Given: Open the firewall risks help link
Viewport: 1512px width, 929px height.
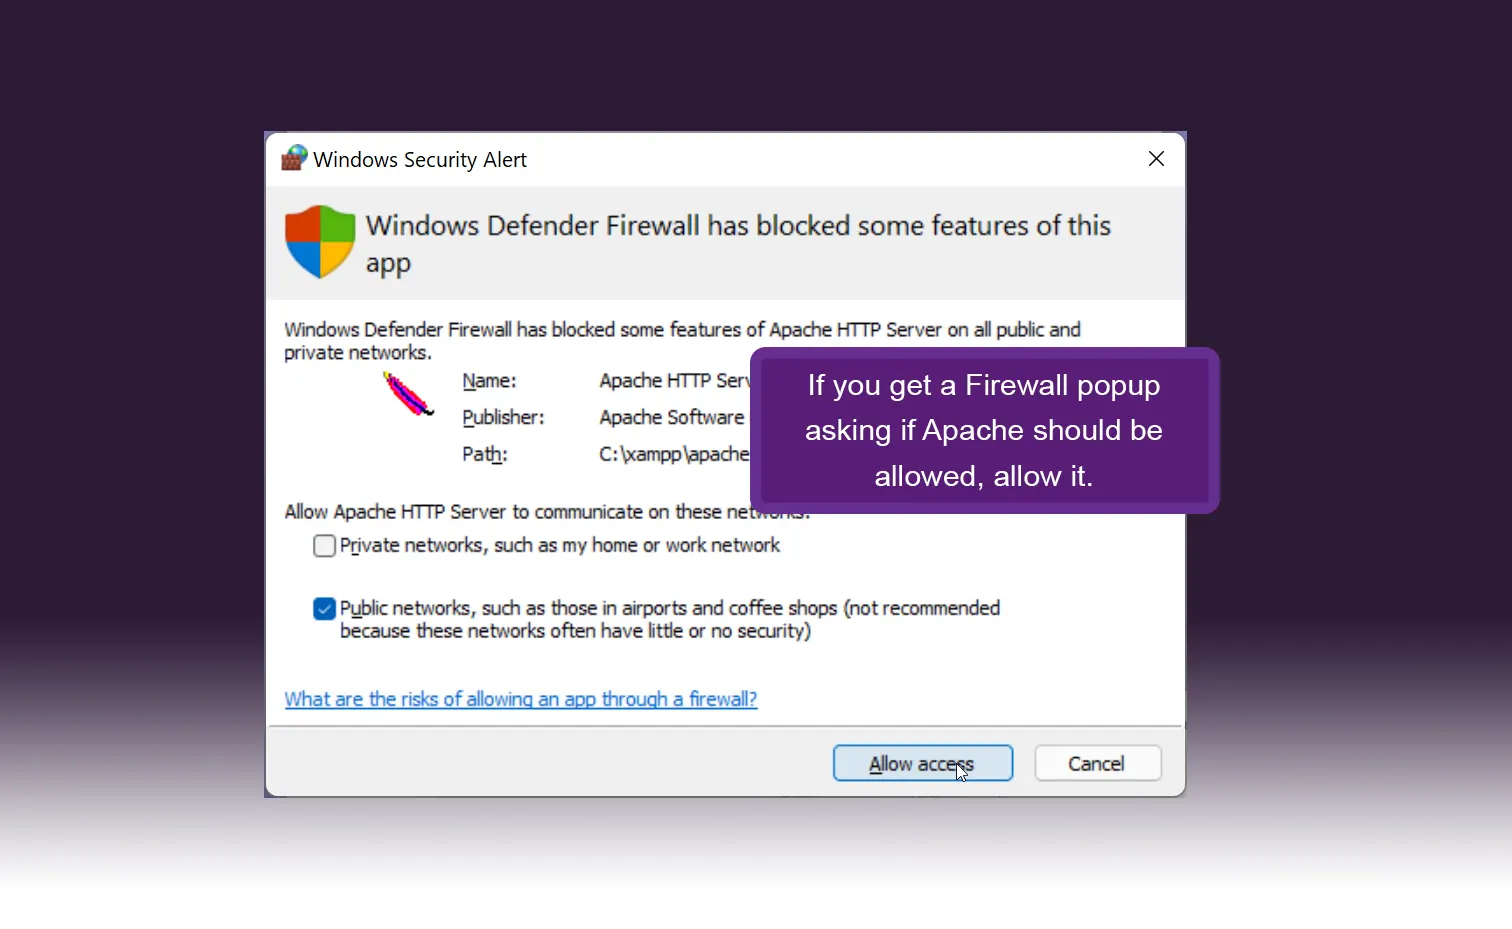Looking at the screenshot, I should 521,699.
